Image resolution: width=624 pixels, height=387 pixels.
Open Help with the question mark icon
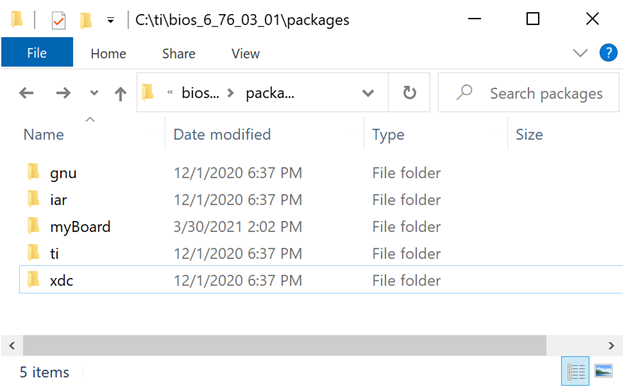[x=608, y=53]
